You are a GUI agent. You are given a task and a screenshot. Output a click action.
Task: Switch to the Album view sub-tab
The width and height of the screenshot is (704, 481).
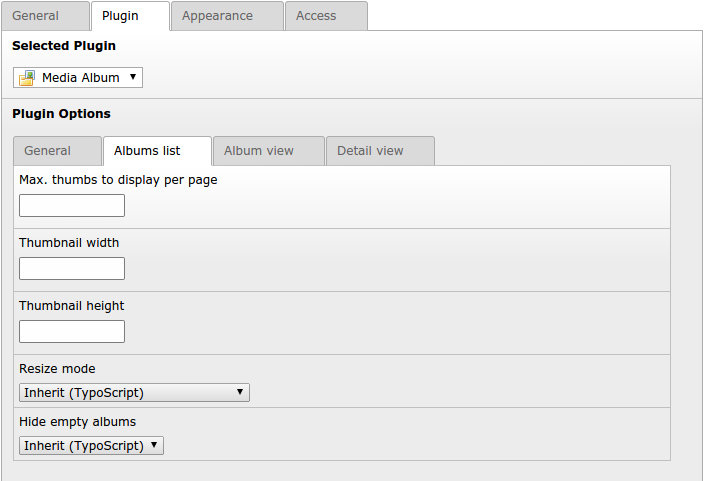(x=258, y=151)
